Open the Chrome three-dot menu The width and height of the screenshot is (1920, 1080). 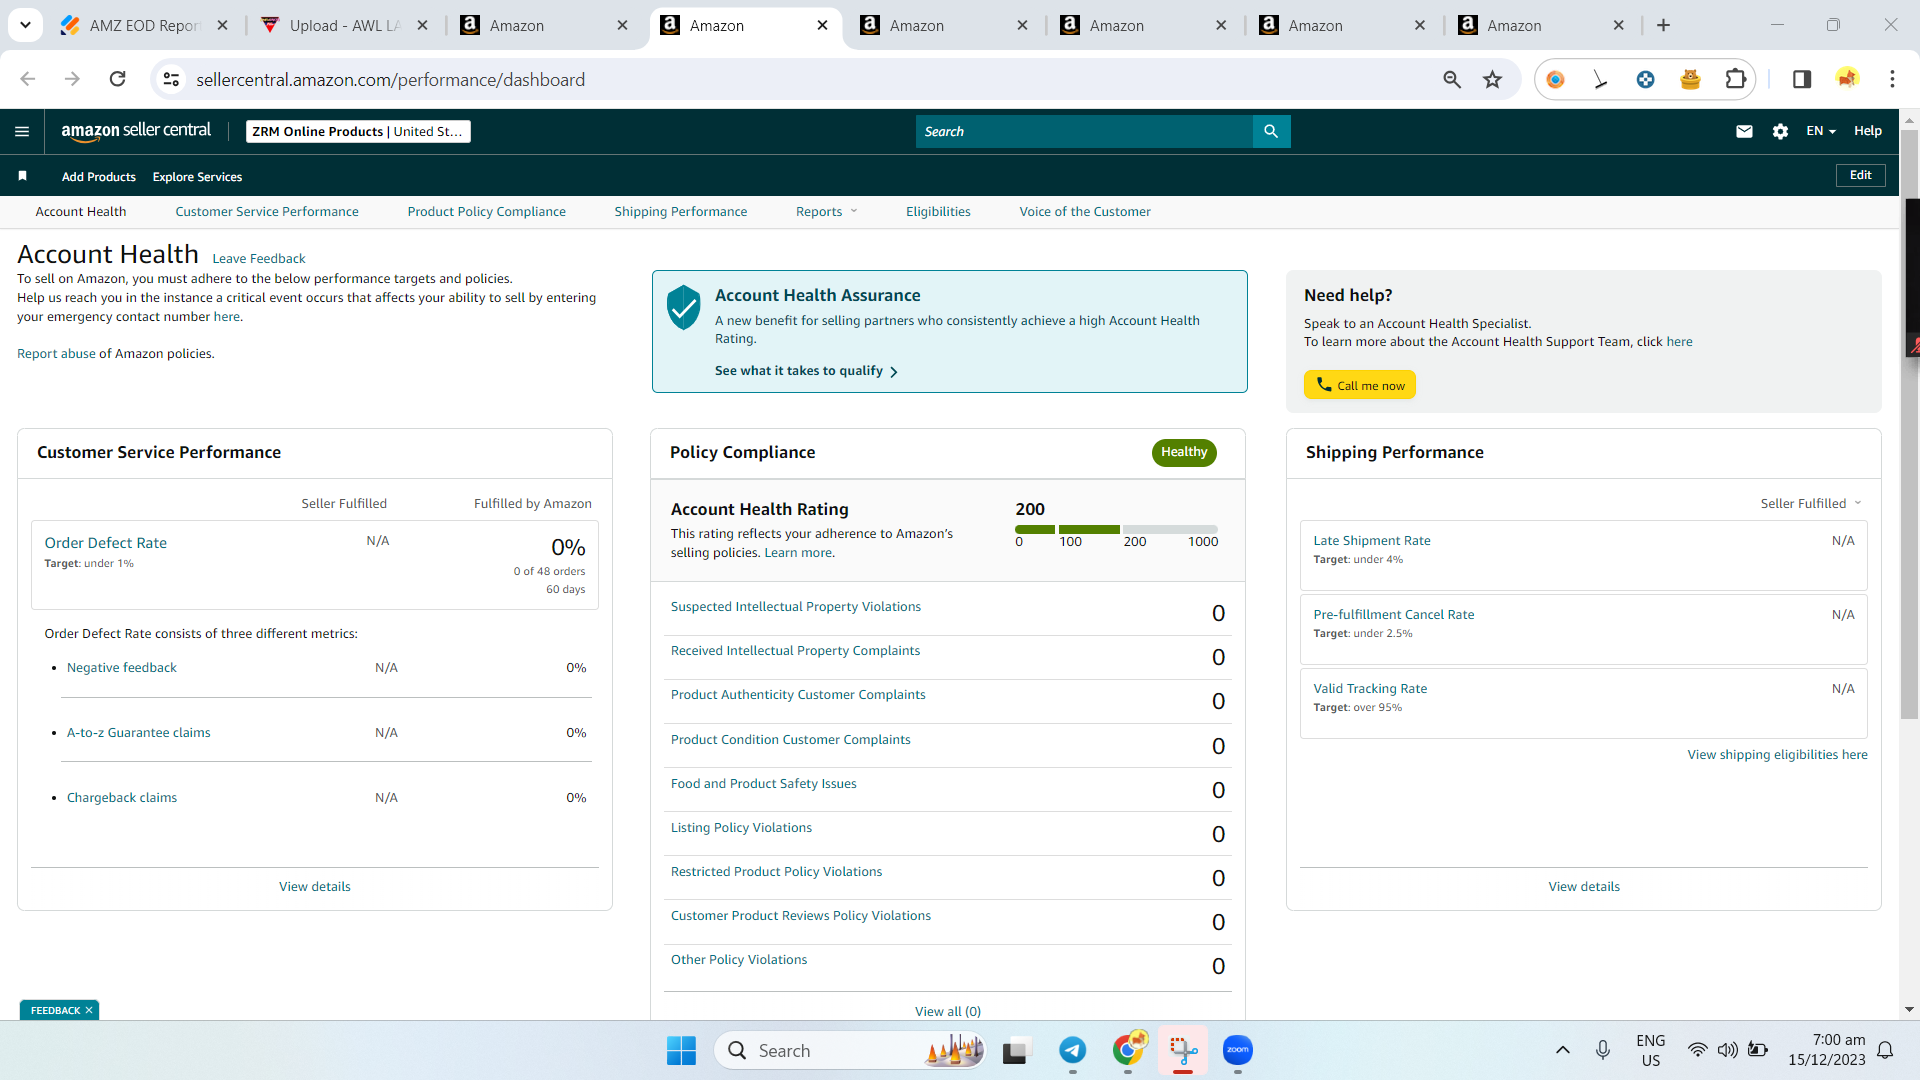click(1892, 79)
